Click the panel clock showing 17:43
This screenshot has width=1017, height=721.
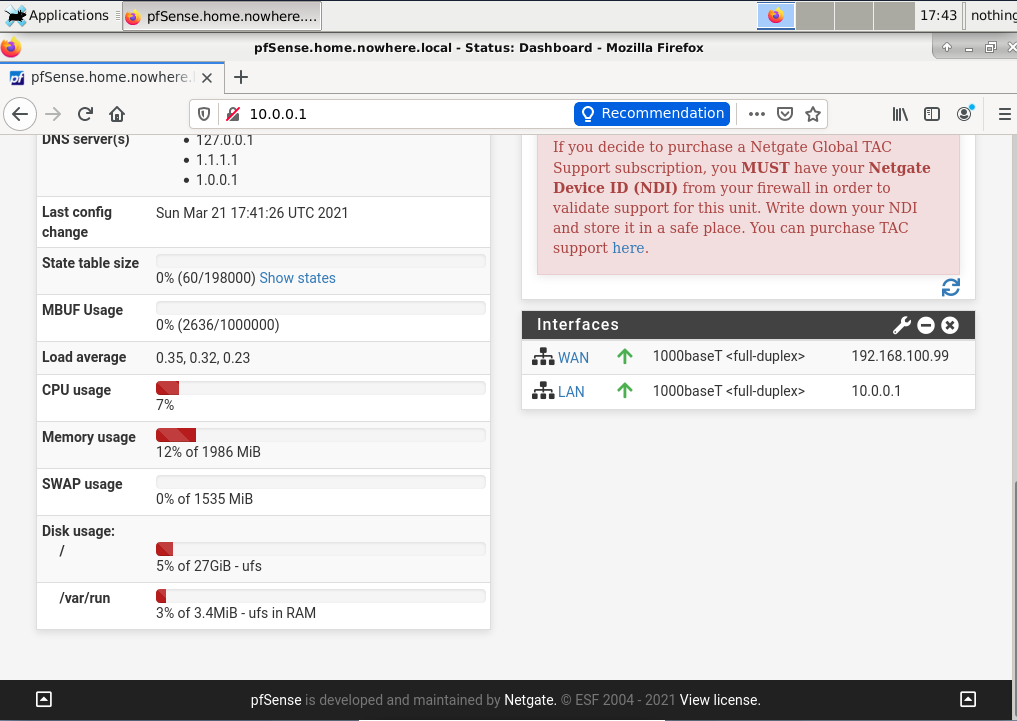(939, 16)
